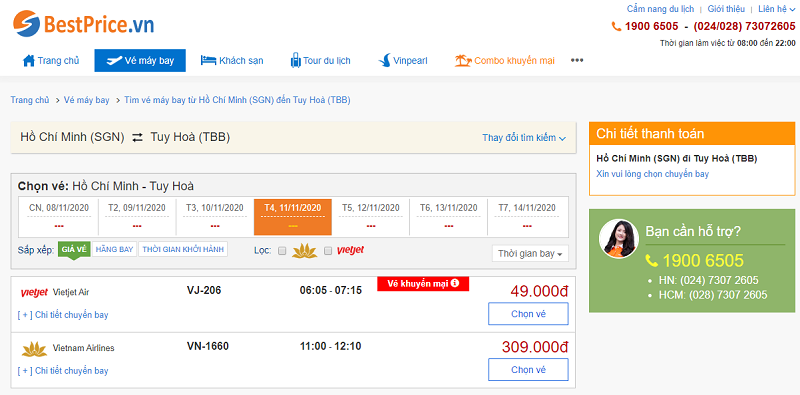This screenshot has width=800, height=395.
Task: Click Chọn vé for Vietnam Airlines VN-1660
Action: point(528,369)
